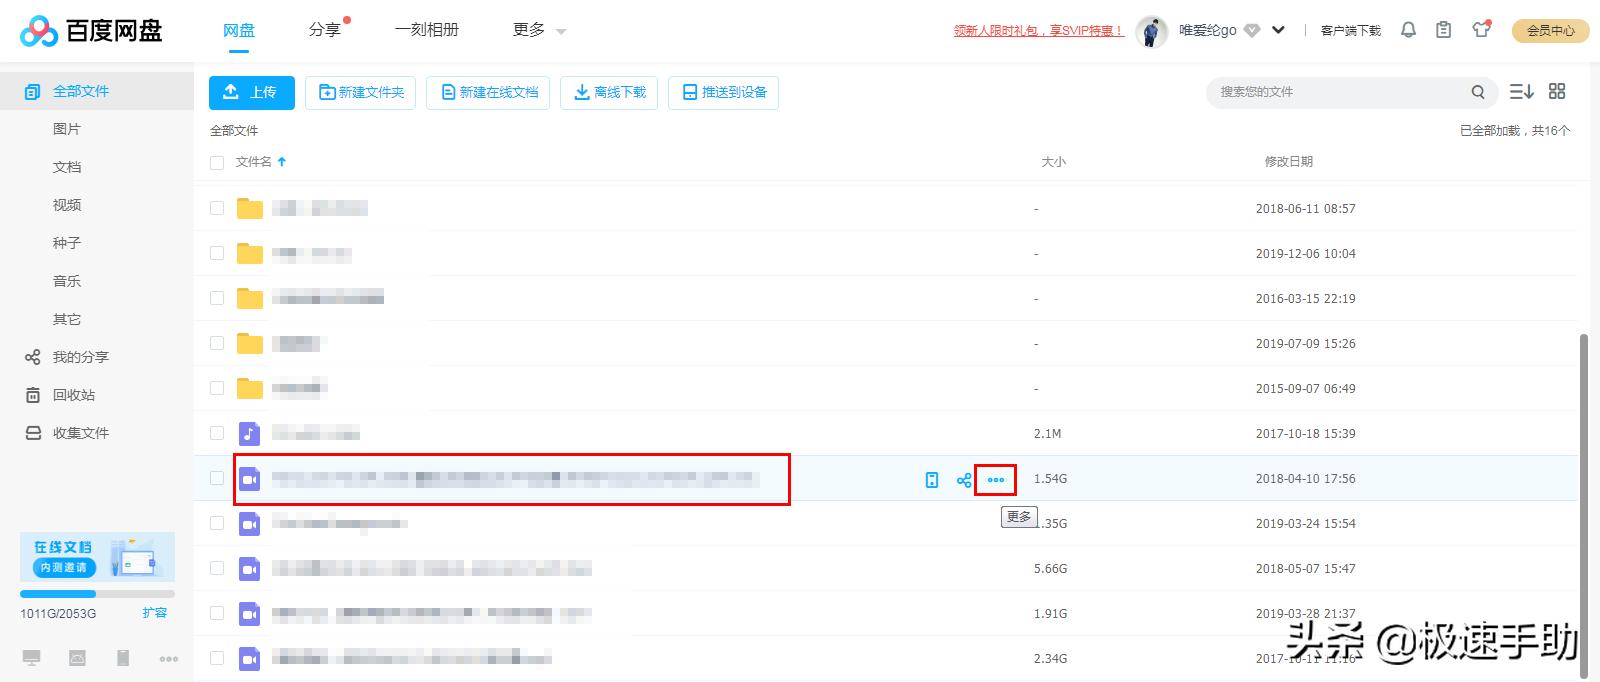
Task: Click the folder icon dated 2018-06-11 08:57
Action: point(250,208)
